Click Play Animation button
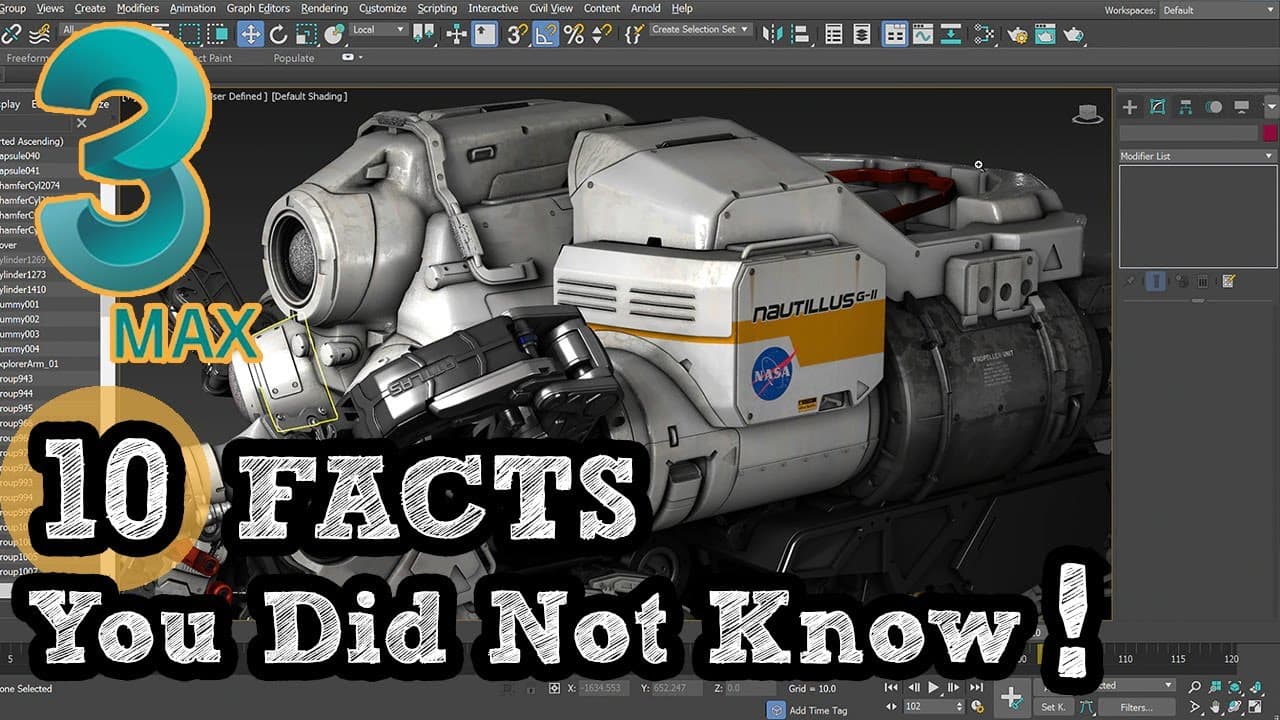 [x=934, y=688]
